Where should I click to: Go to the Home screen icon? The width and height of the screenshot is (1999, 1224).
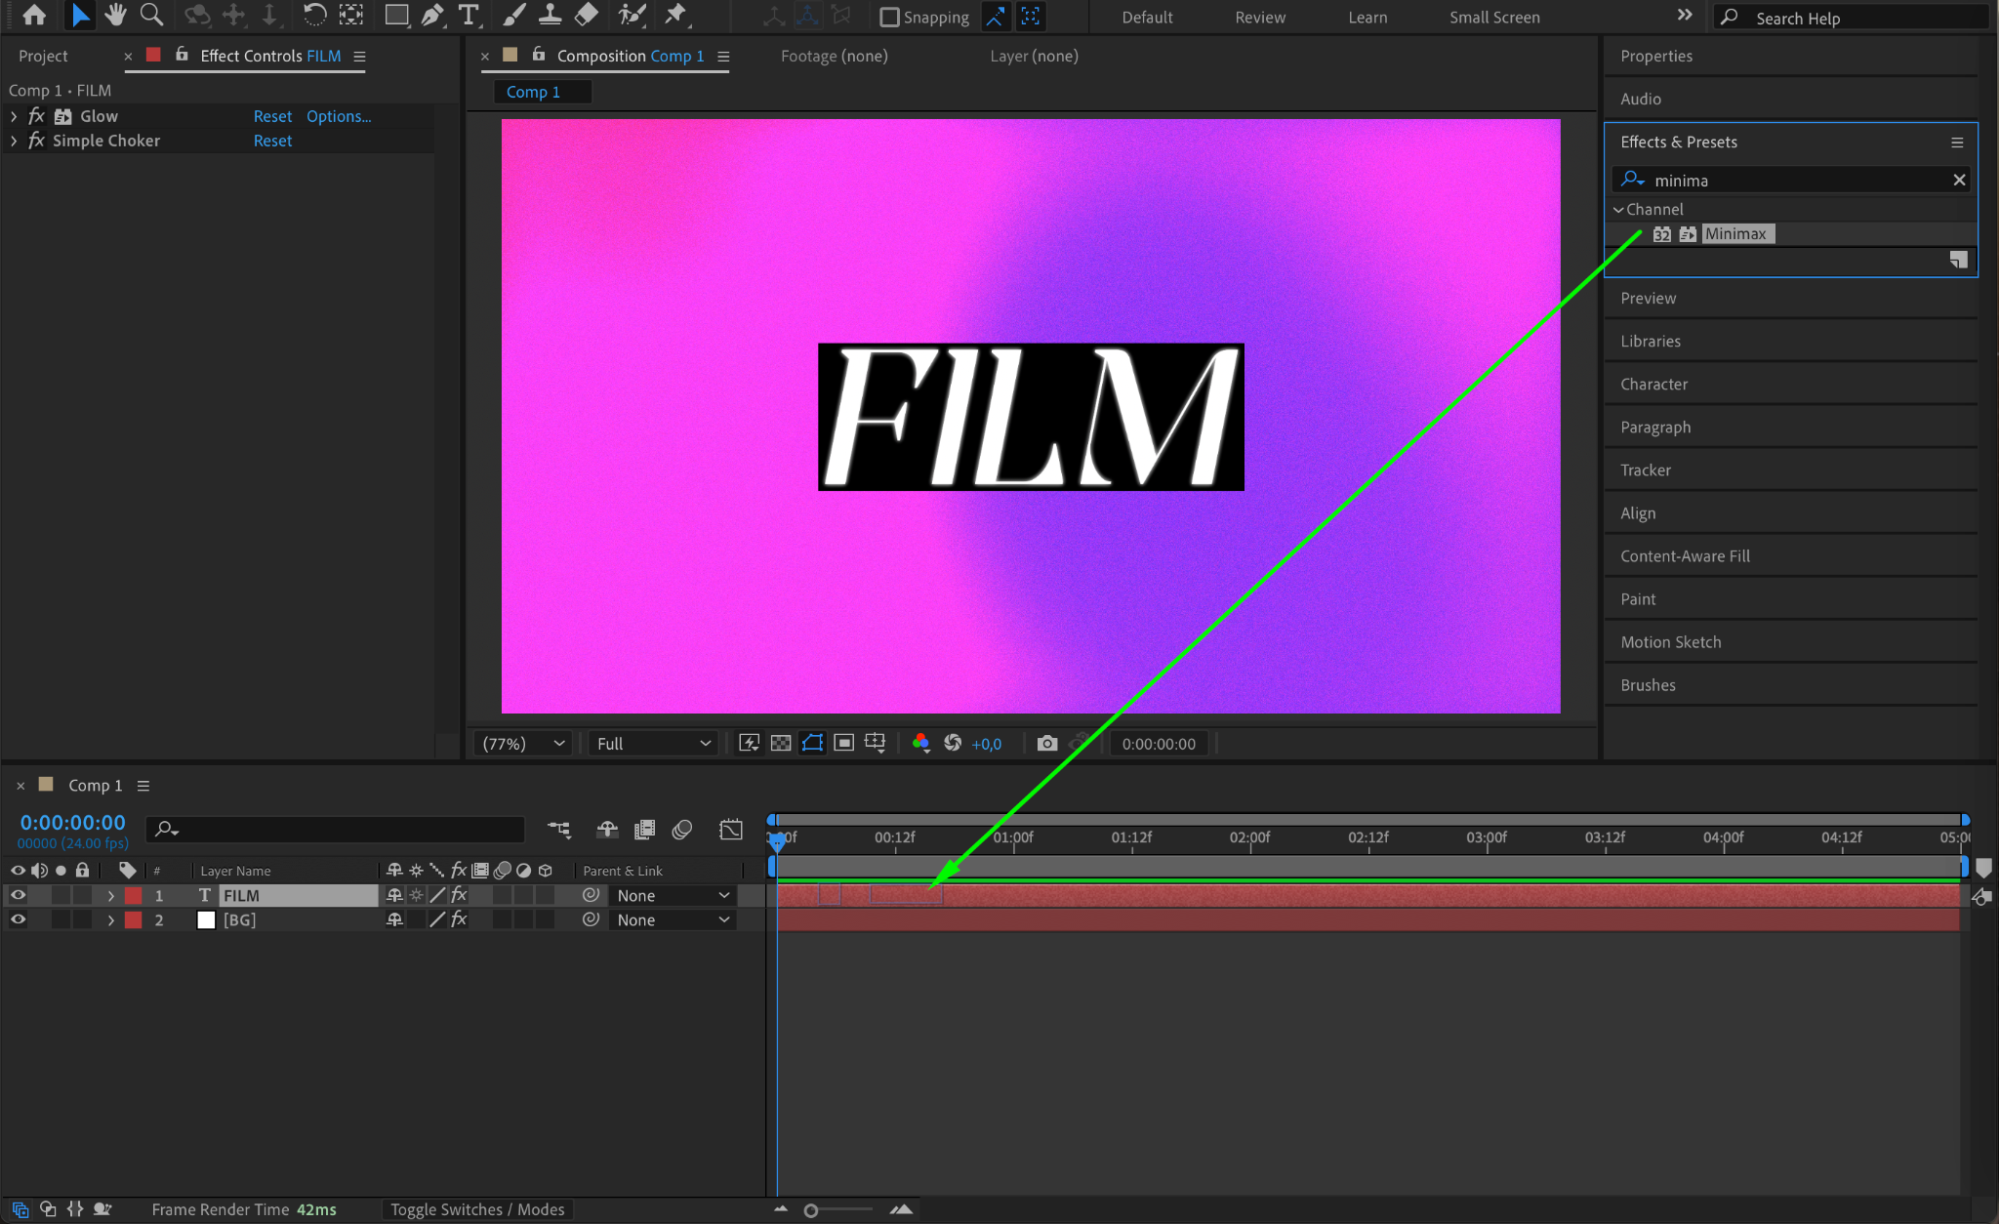(34, 15)
